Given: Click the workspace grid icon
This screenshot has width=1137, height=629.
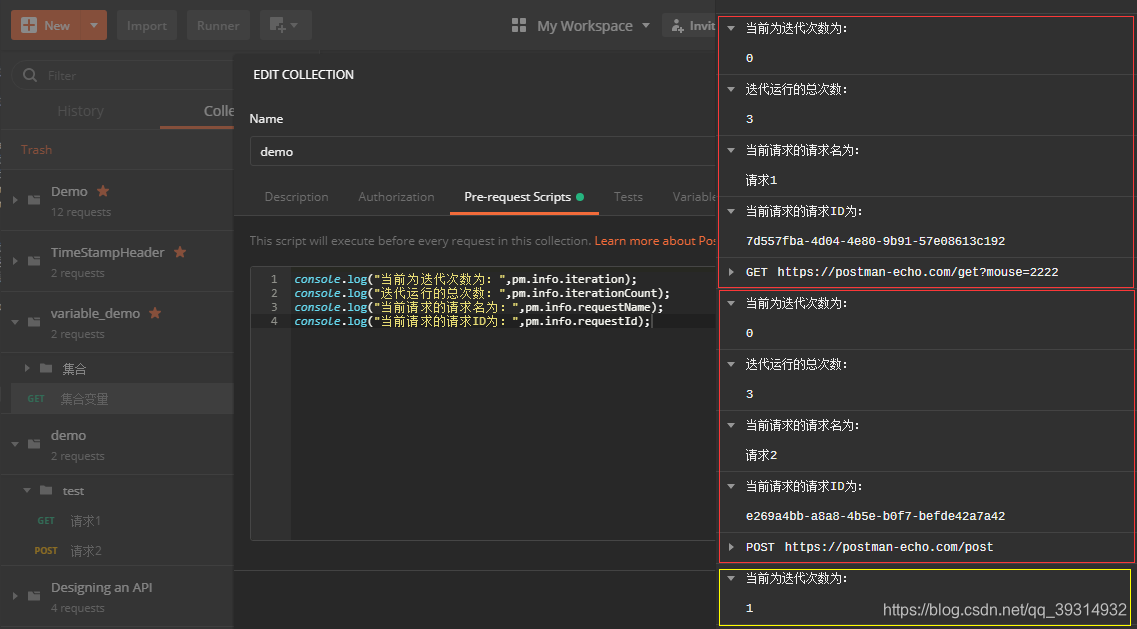Looking at the screenshot, I should [x=518, y=25].
